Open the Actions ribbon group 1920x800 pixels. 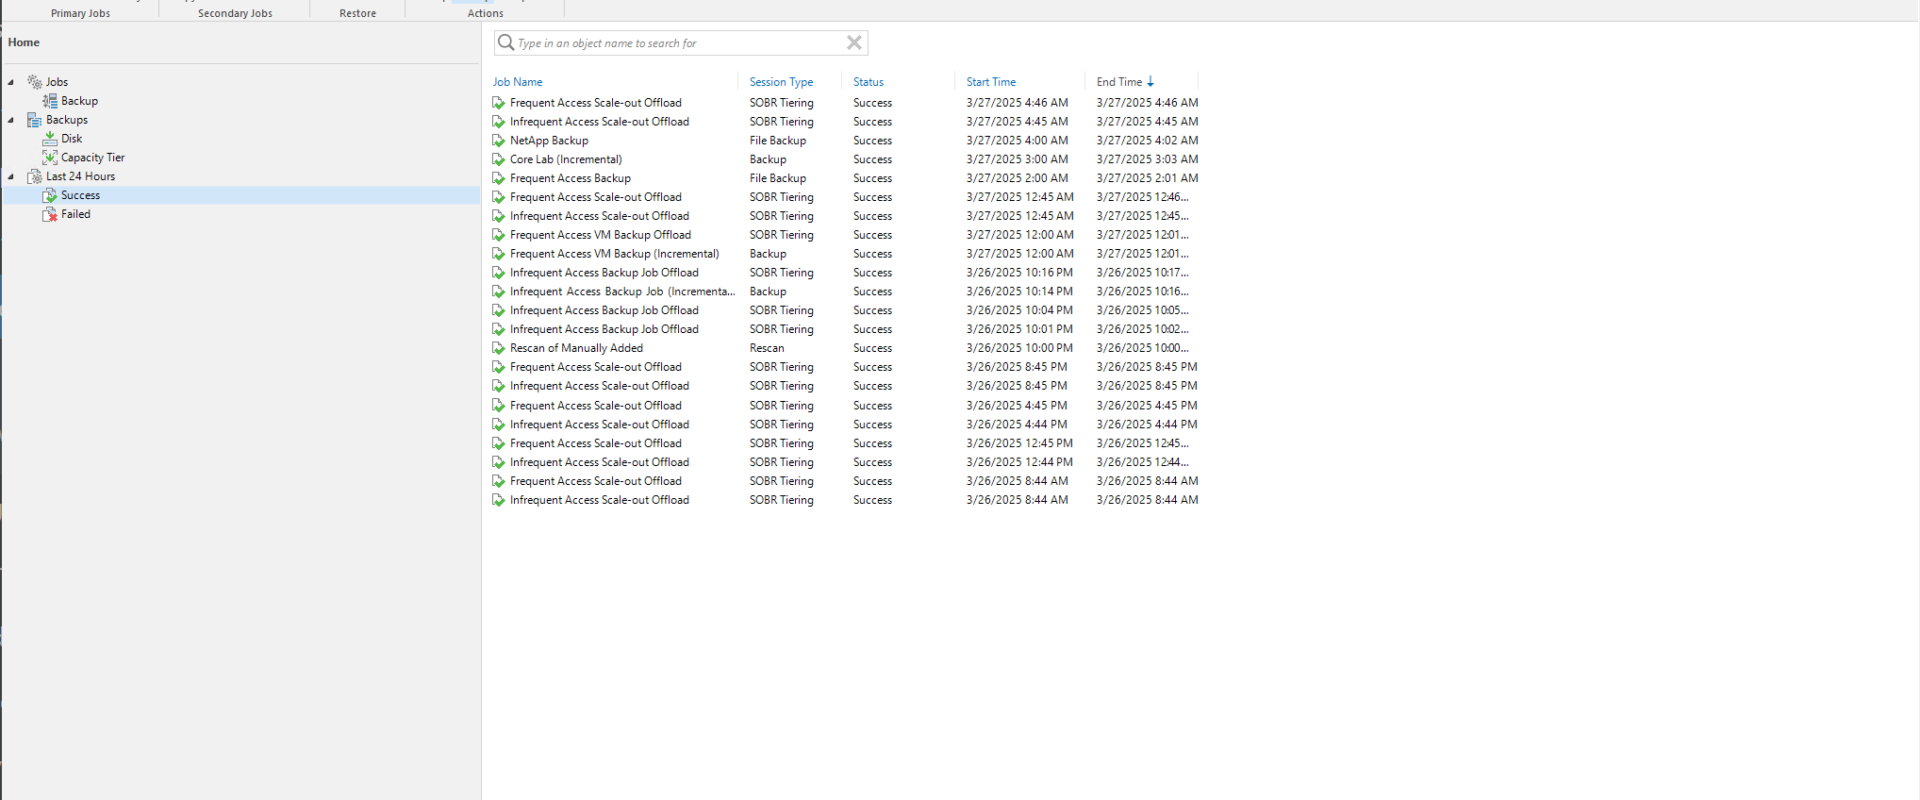pyautogui.click(x=485, y=13)
